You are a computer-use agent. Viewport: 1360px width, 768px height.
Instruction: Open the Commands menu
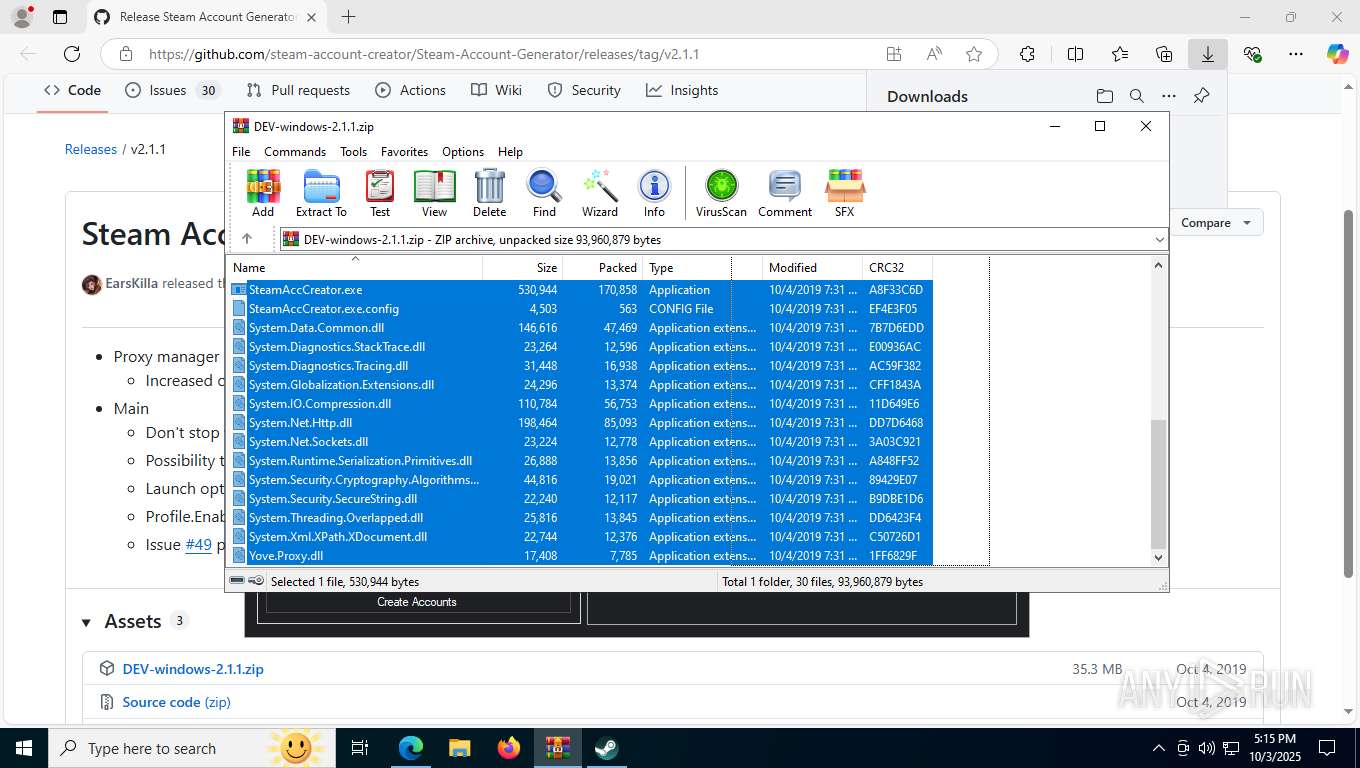pyautogui.click(x=295, y=152)
